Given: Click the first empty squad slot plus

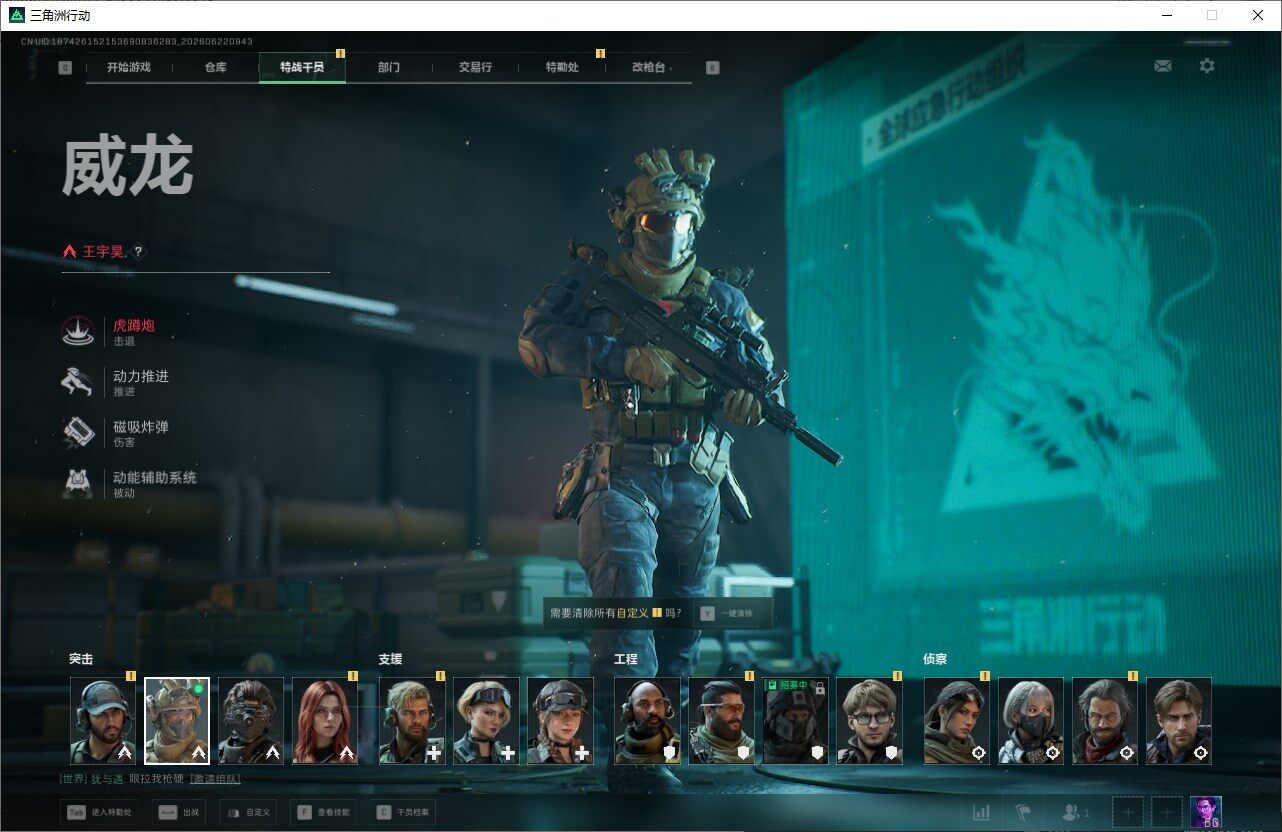Looking at the screenshot, I should [1128, 813].
